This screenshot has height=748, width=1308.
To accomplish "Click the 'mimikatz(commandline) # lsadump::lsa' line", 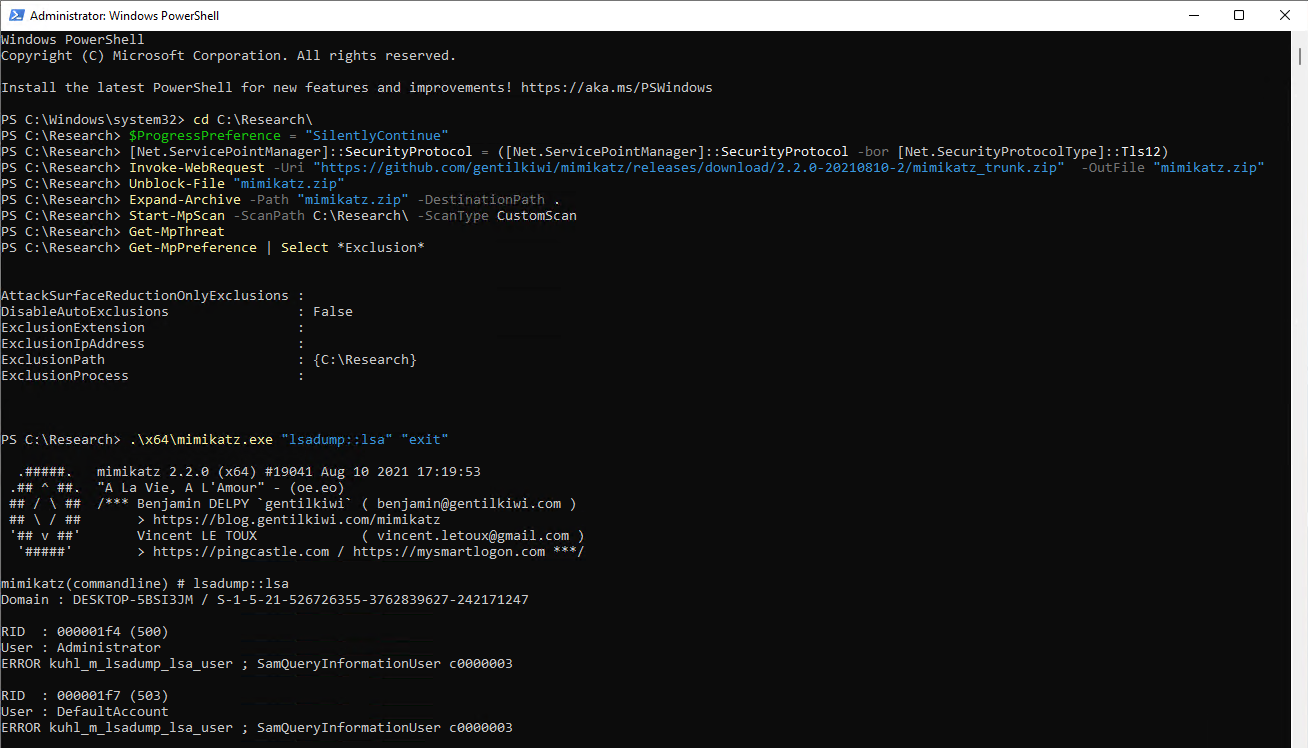I will coord(145,584).
